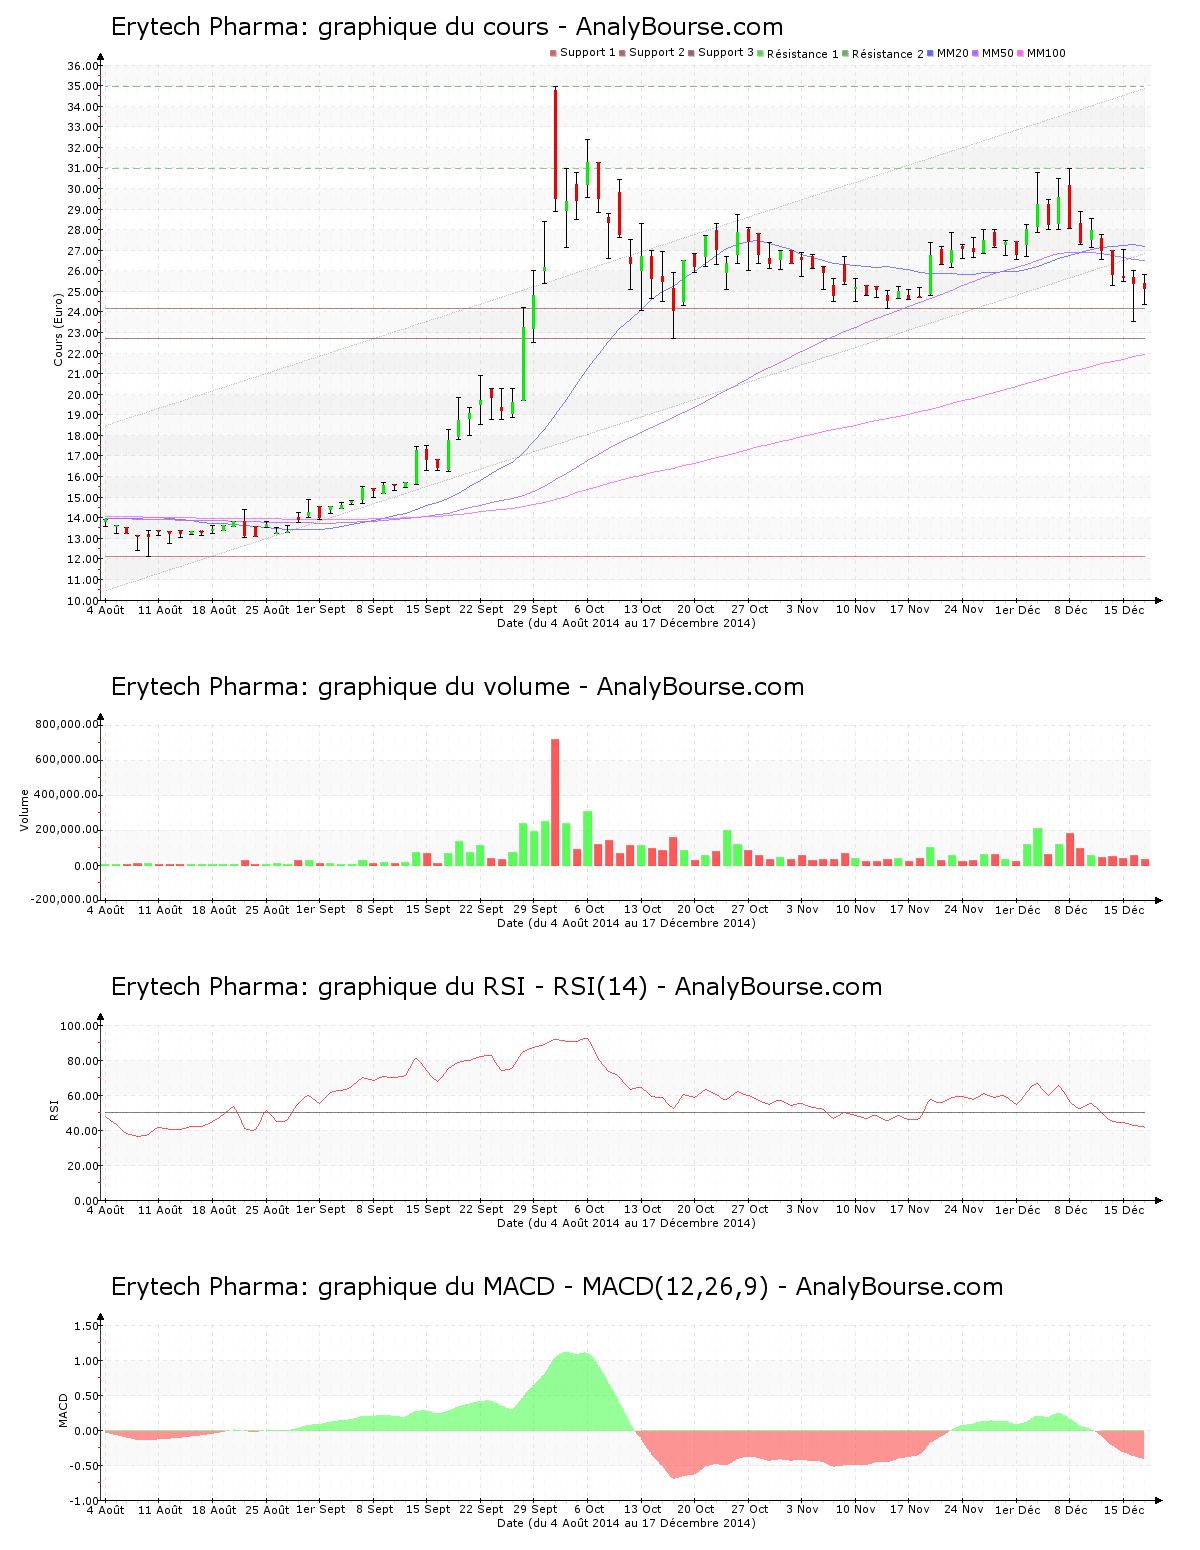Click the 20.00 tick on the RSI axis
The height and width of the screenshot is (1550, 1200).
[83, 1166]
